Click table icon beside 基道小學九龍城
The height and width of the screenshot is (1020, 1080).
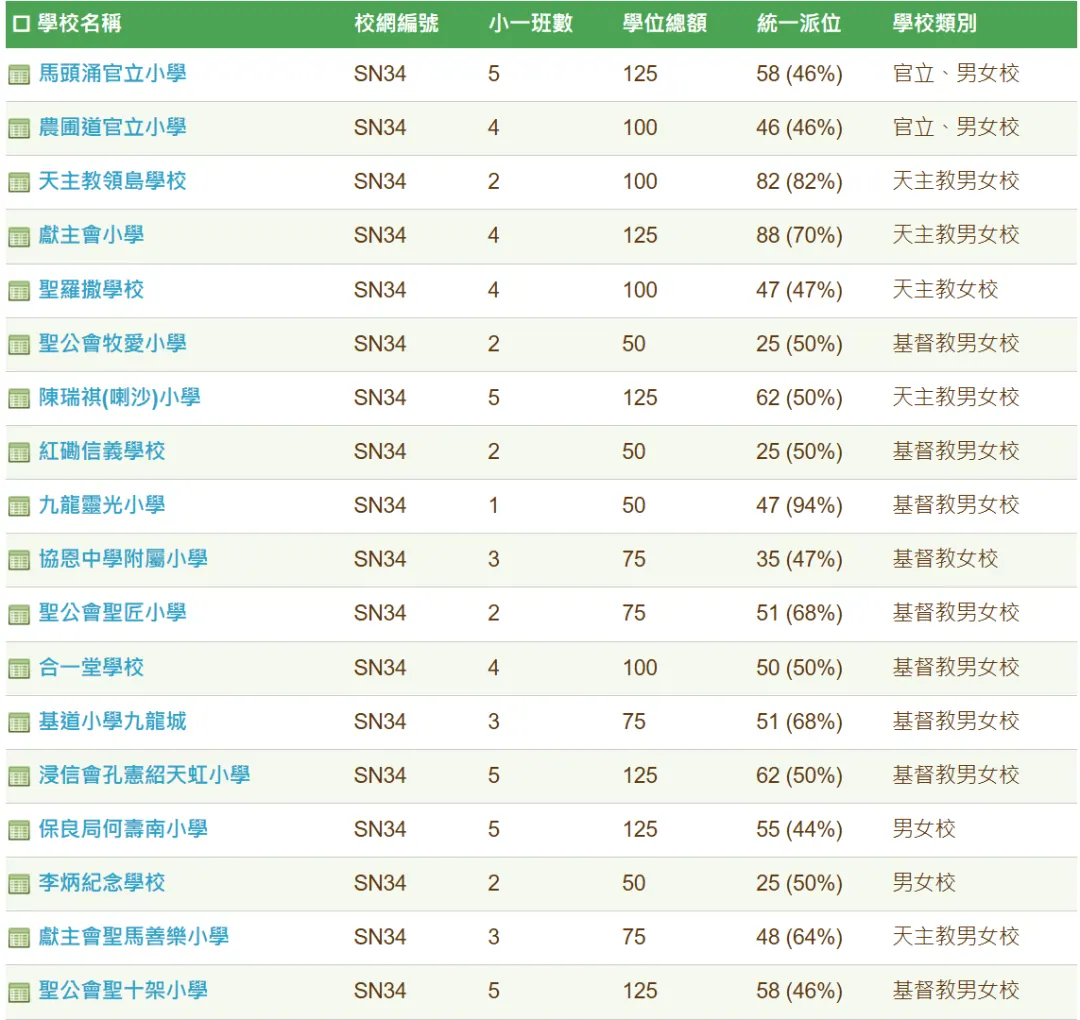[x=19, y=722]
